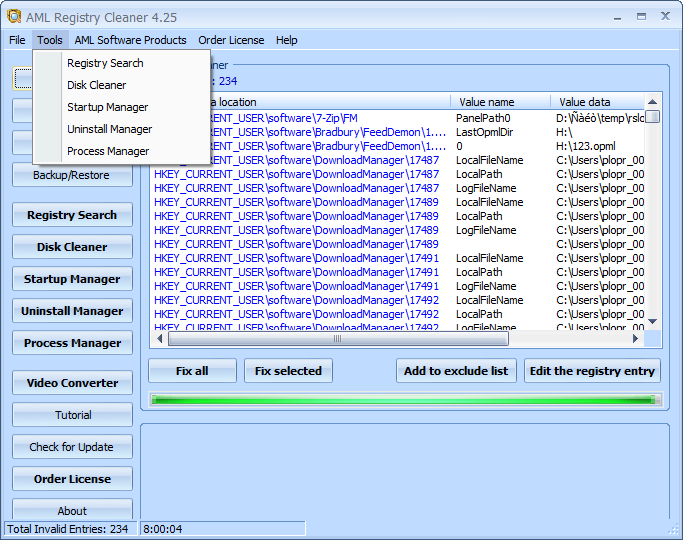Close the AML Registry Cleaner window
The height and width of the screenshot is (540, 683).
pos(665,17)
